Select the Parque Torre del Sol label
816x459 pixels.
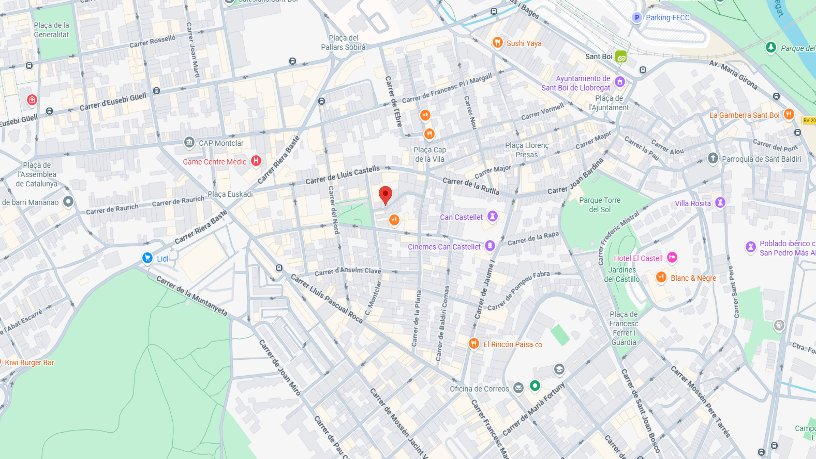click(600, 205)
